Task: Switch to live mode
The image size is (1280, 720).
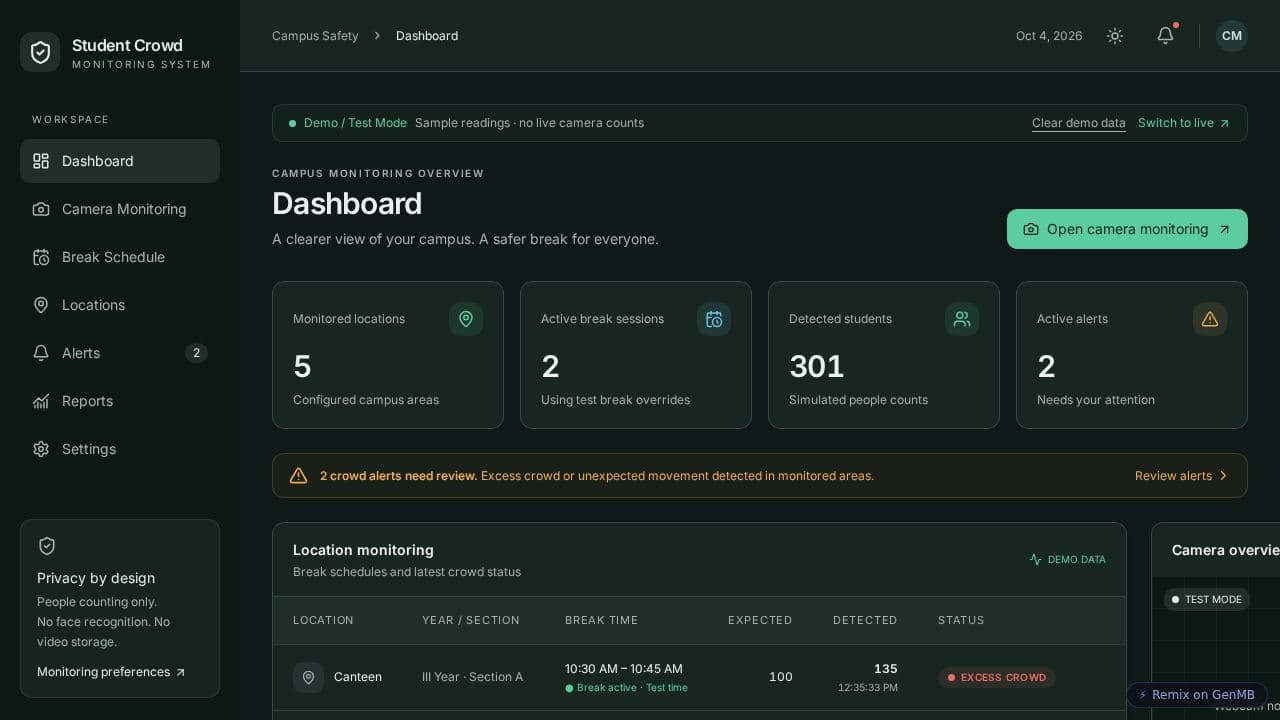Action: (x=1184, y=123)
